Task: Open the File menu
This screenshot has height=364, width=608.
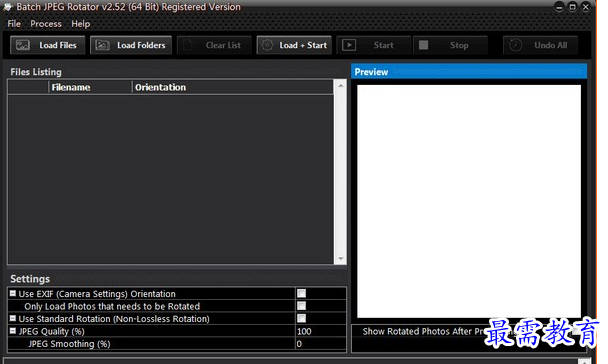Action: (x=14, y=24)
